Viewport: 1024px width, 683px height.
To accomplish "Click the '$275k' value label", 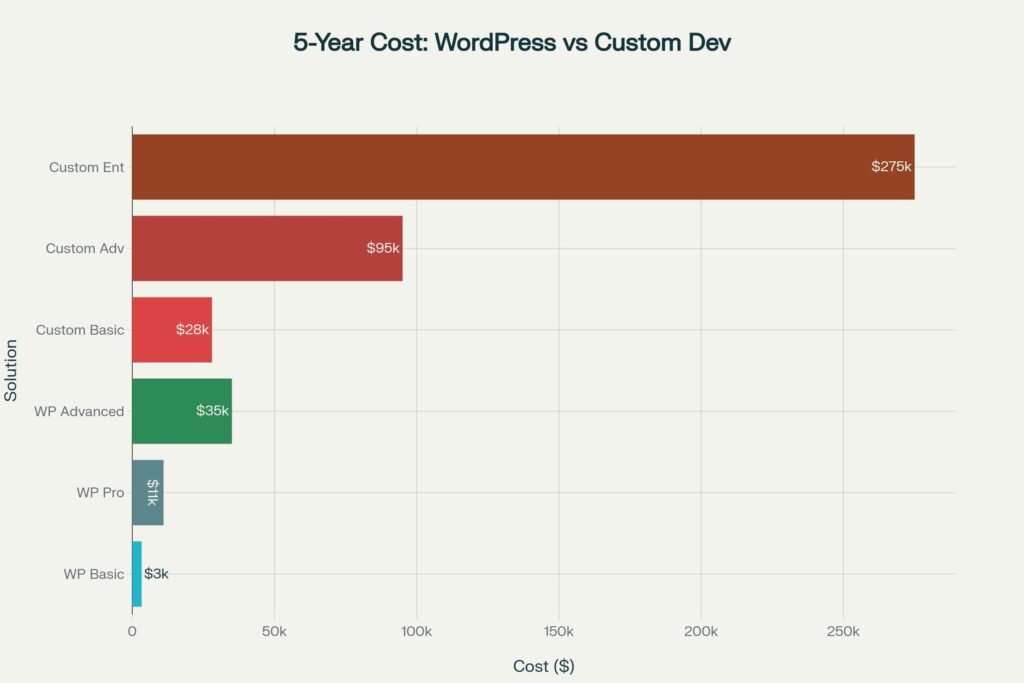I will (x=891, y=167).
